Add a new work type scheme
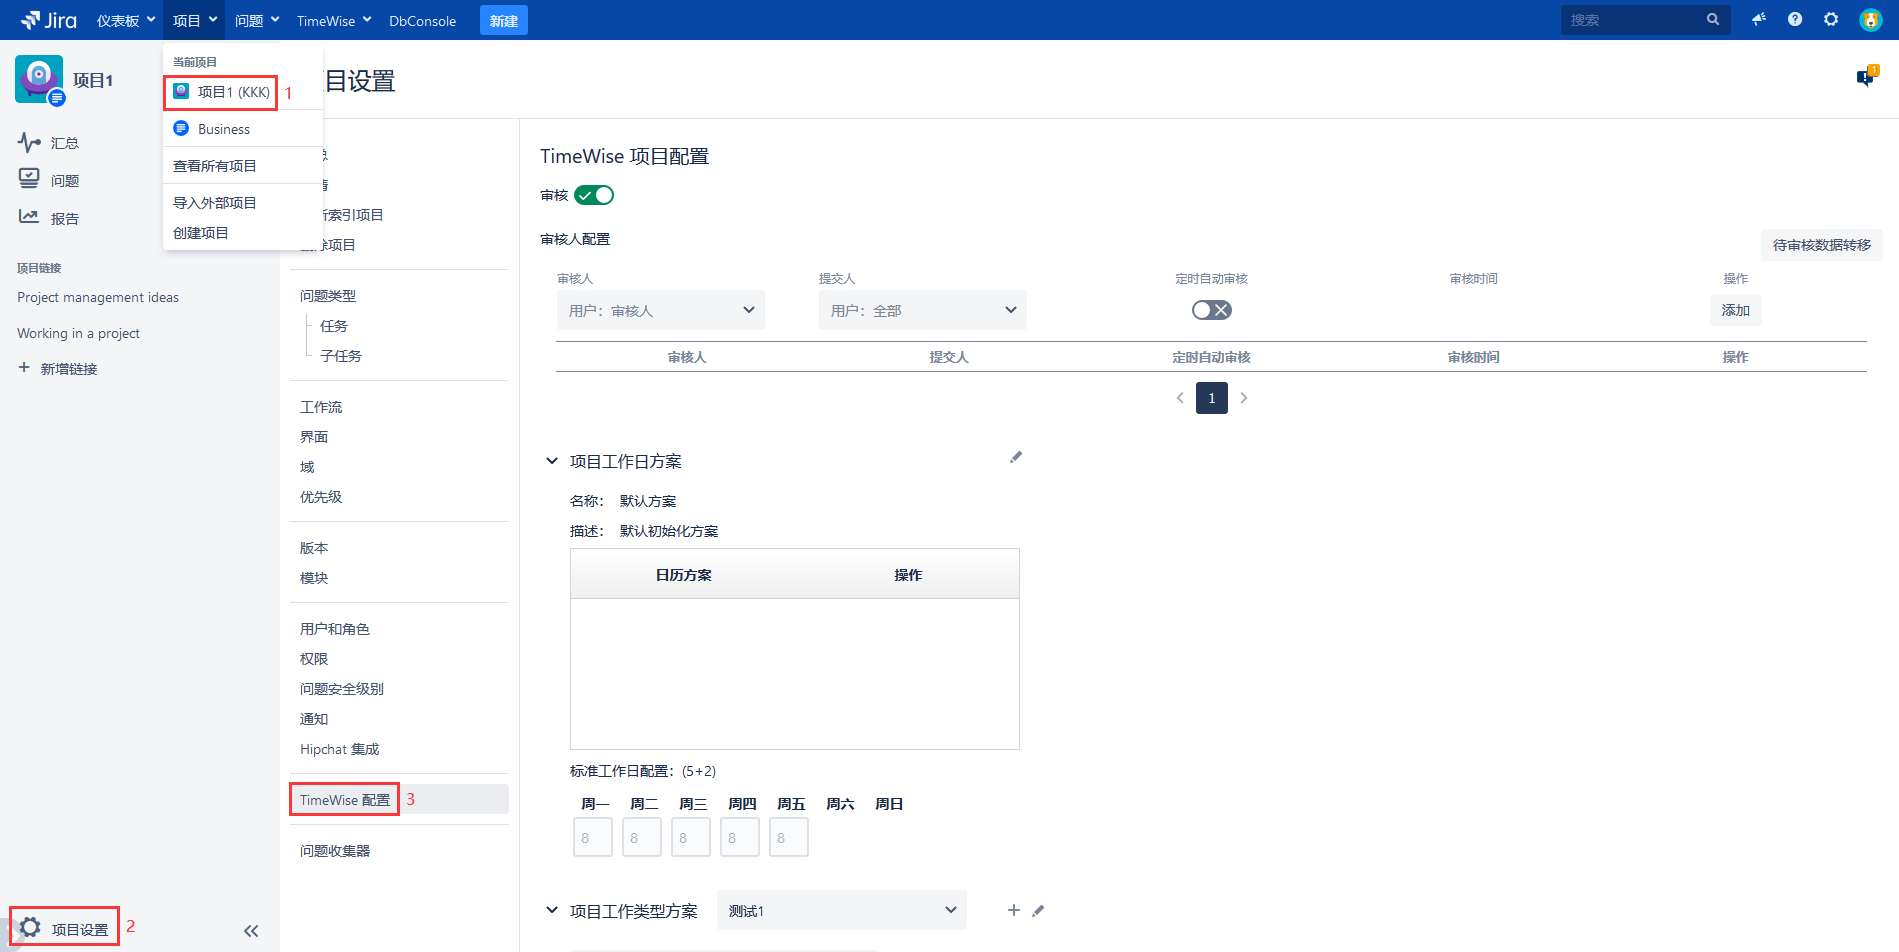Image resolution: width=1899 pixels, height=952 pixels. pyautogui.click(x=1013, y=910)
